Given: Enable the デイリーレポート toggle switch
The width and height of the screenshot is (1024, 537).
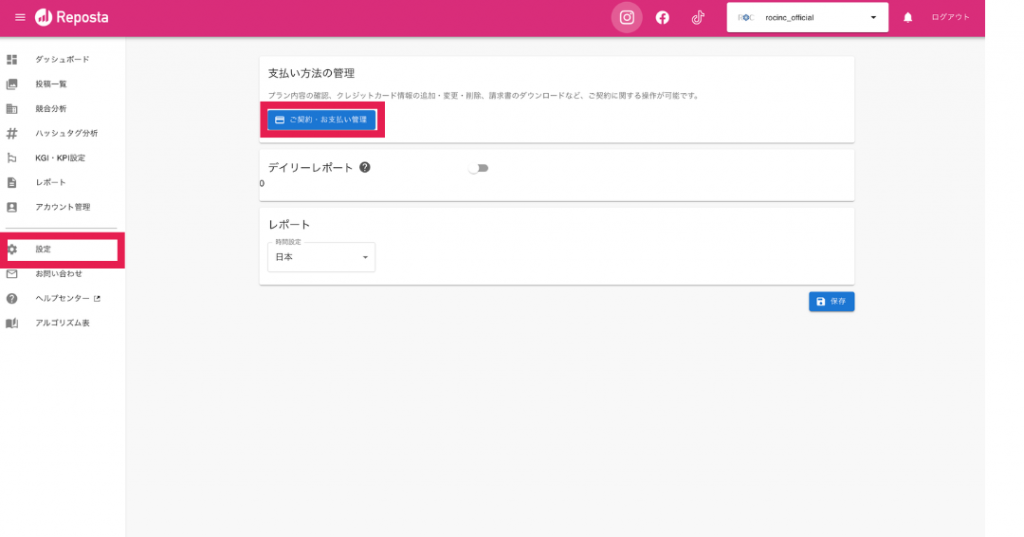Looking at the screenshot, I should click(x=479, y=168).
